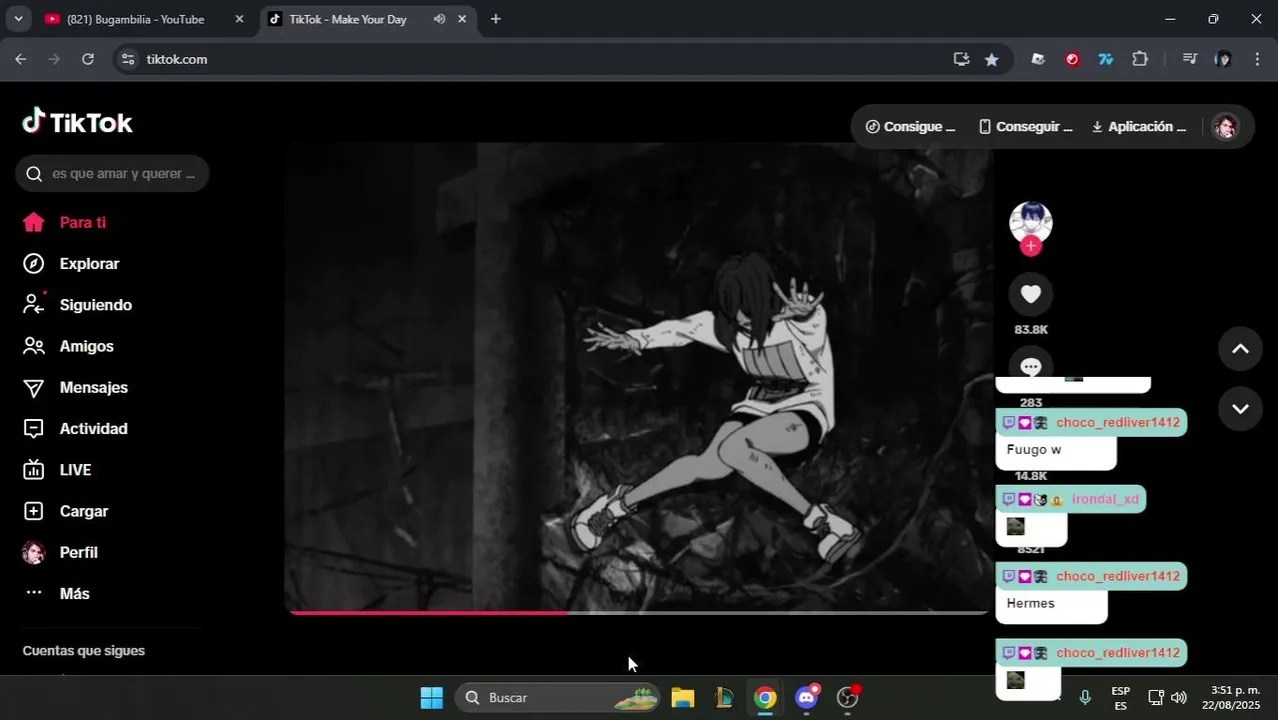The height and width of the screenshot is (720, 1278).
Task: Open the Actividad notifications
Action: pyautogui.click(x=75, y=429)
